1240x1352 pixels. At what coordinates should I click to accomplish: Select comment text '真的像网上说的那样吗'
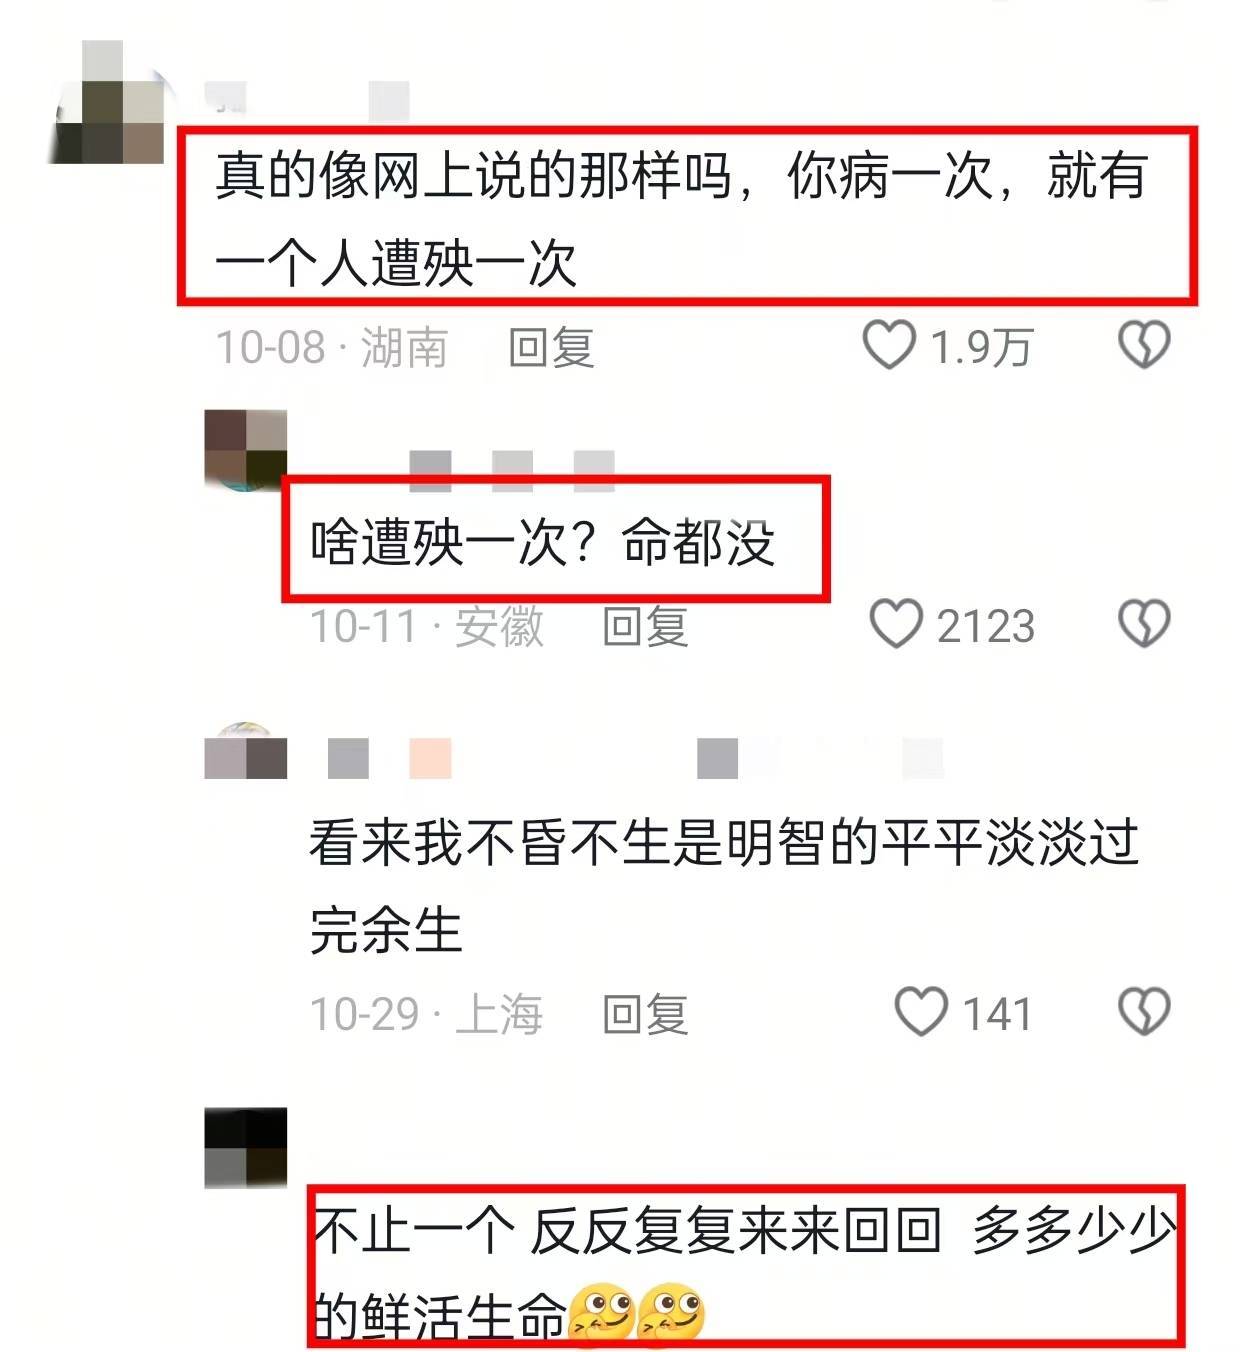(x=473, y=176)
